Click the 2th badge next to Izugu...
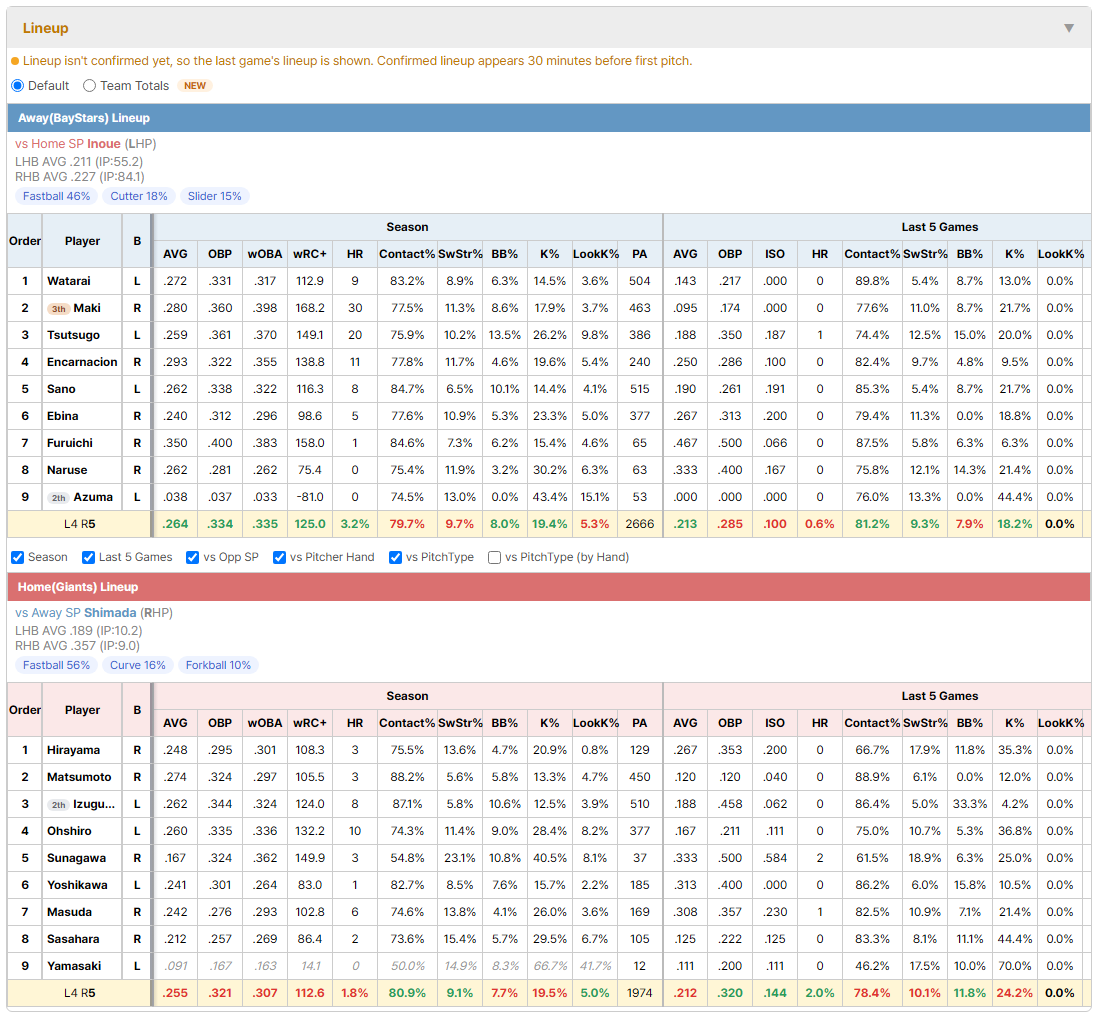The image size is (1098, 1018). (59, 805)
